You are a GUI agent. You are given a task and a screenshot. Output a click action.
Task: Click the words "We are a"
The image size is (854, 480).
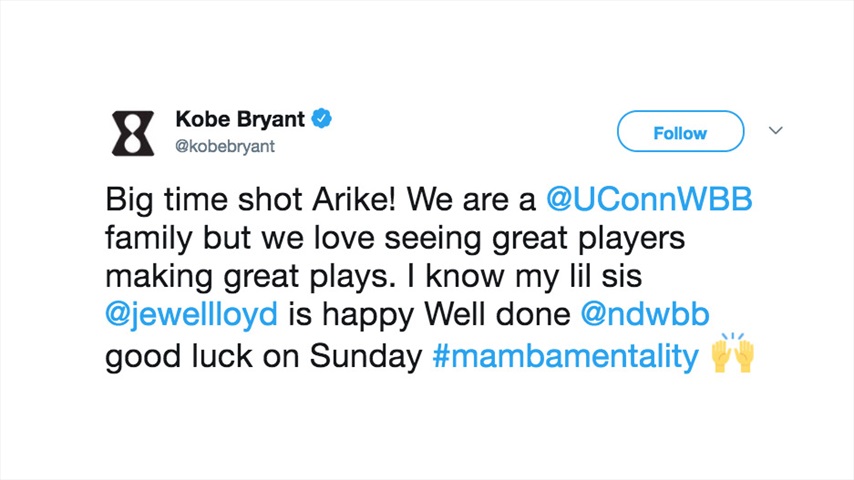tap(488, 199)
